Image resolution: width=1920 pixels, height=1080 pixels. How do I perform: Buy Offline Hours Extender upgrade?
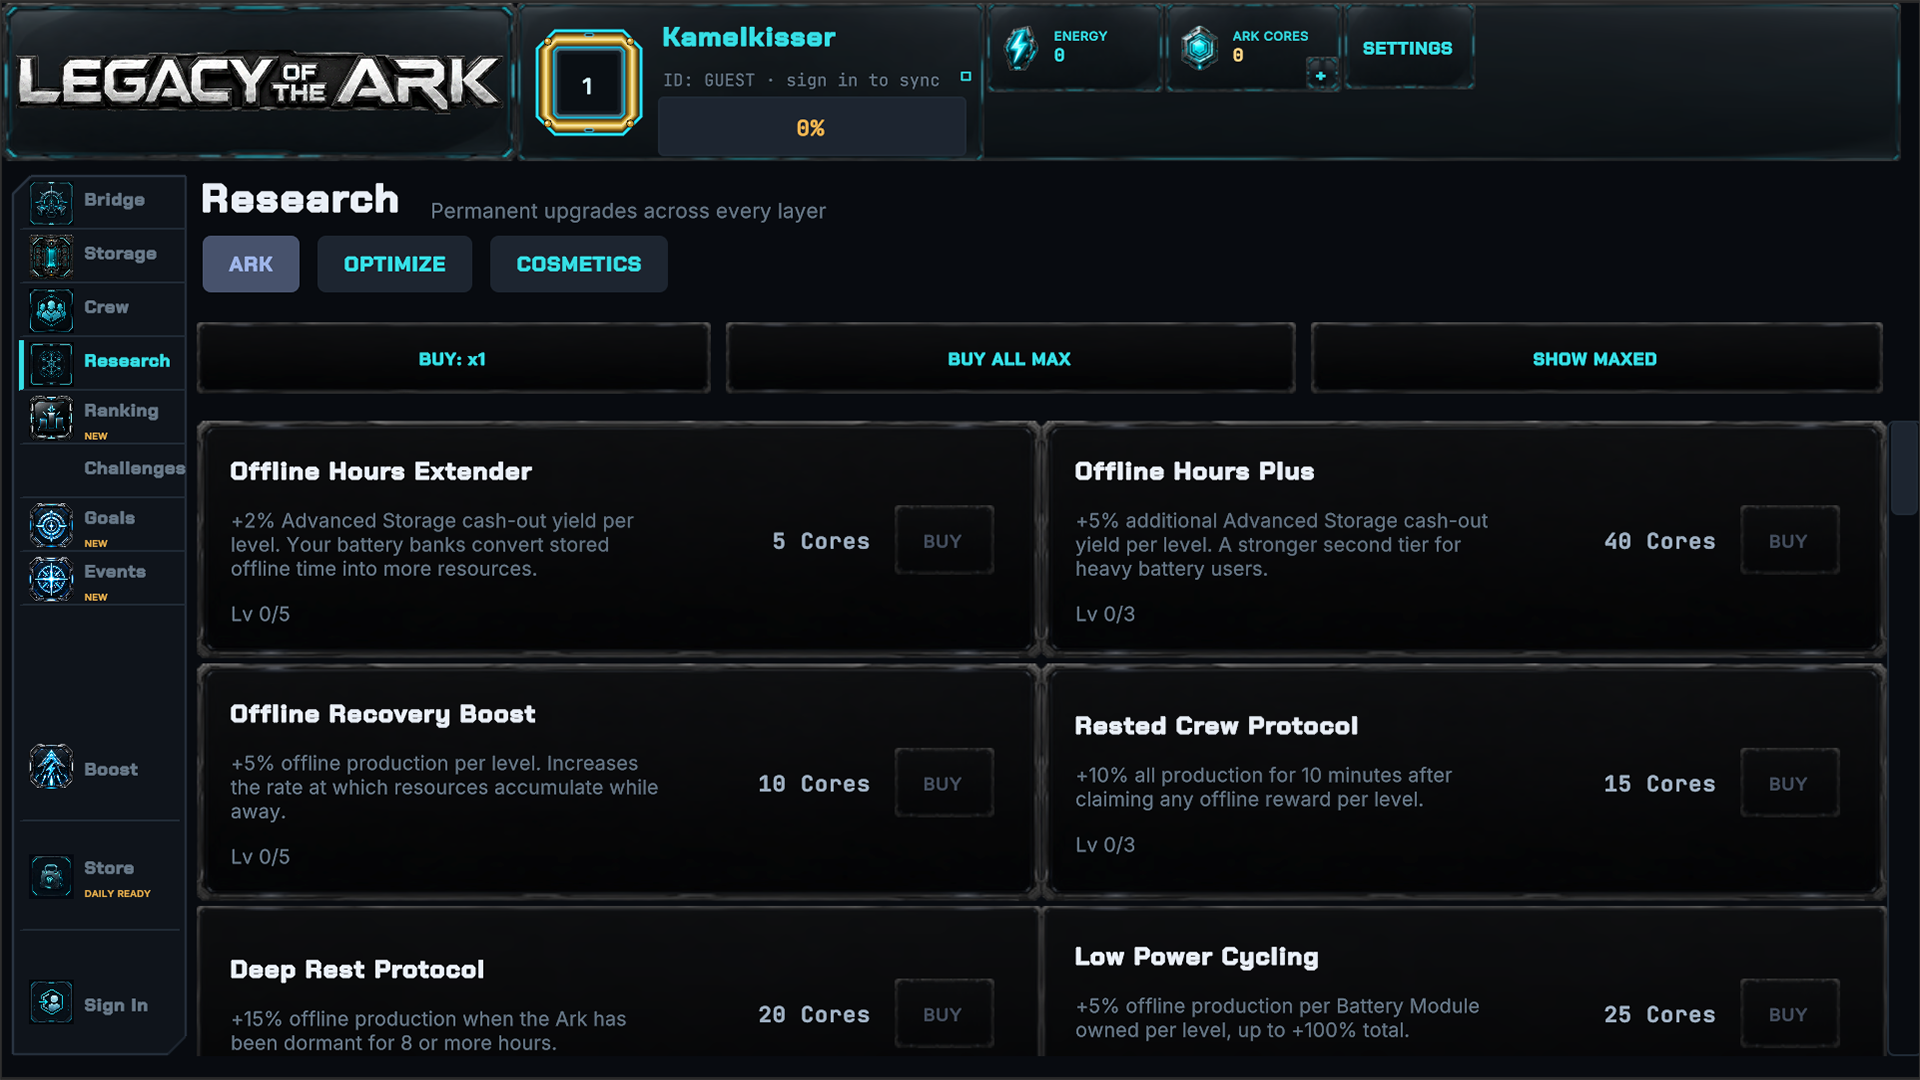pyautogui.click(x=943, y=540)
